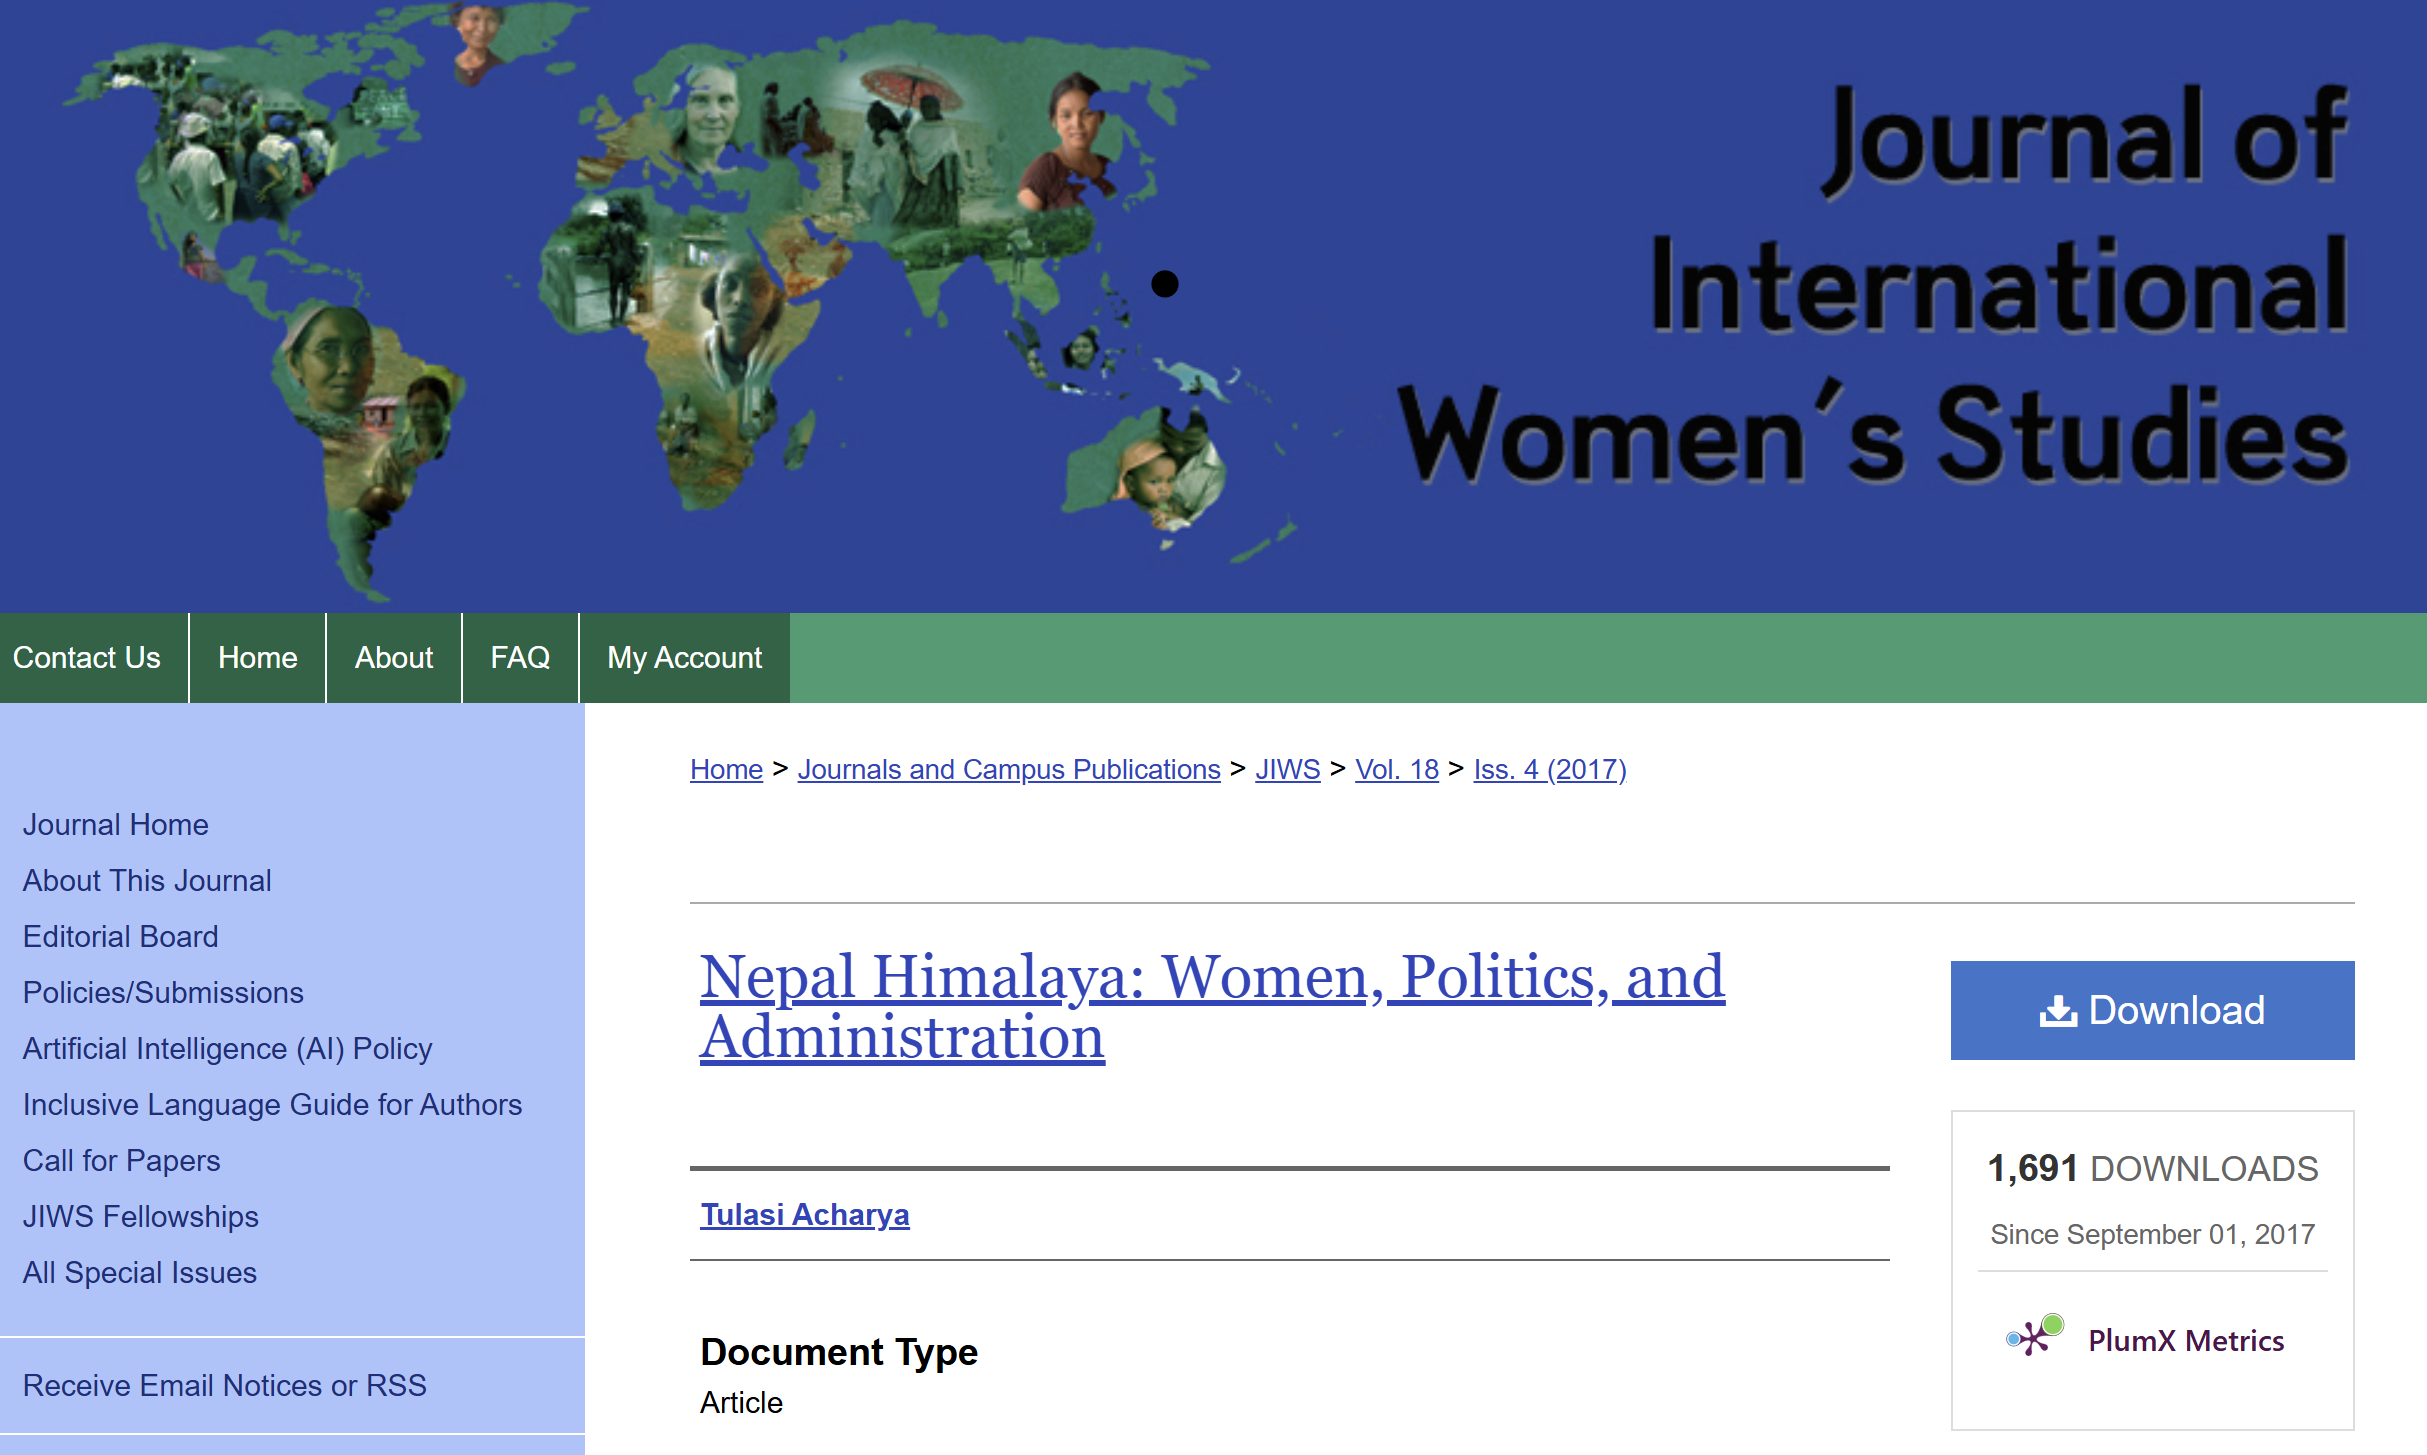Viewport: 2427px width, 1455px height.
Task: Click the download arrow icon
Action: click(x=2058, y=1011)
